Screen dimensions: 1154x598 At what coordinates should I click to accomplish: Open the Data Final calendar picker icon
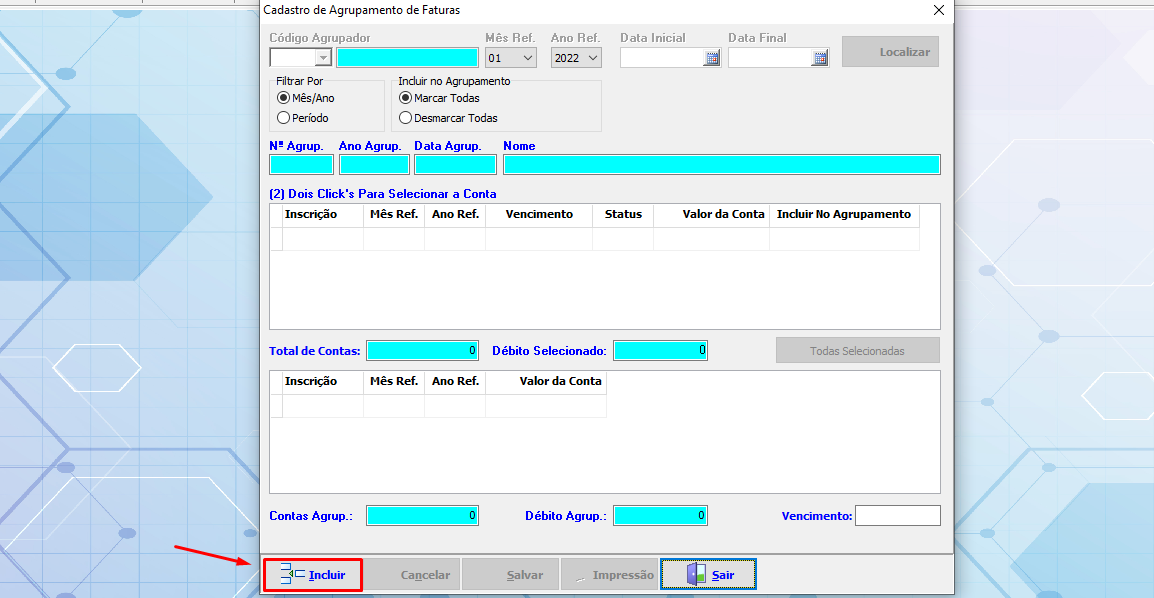[820, 58]
